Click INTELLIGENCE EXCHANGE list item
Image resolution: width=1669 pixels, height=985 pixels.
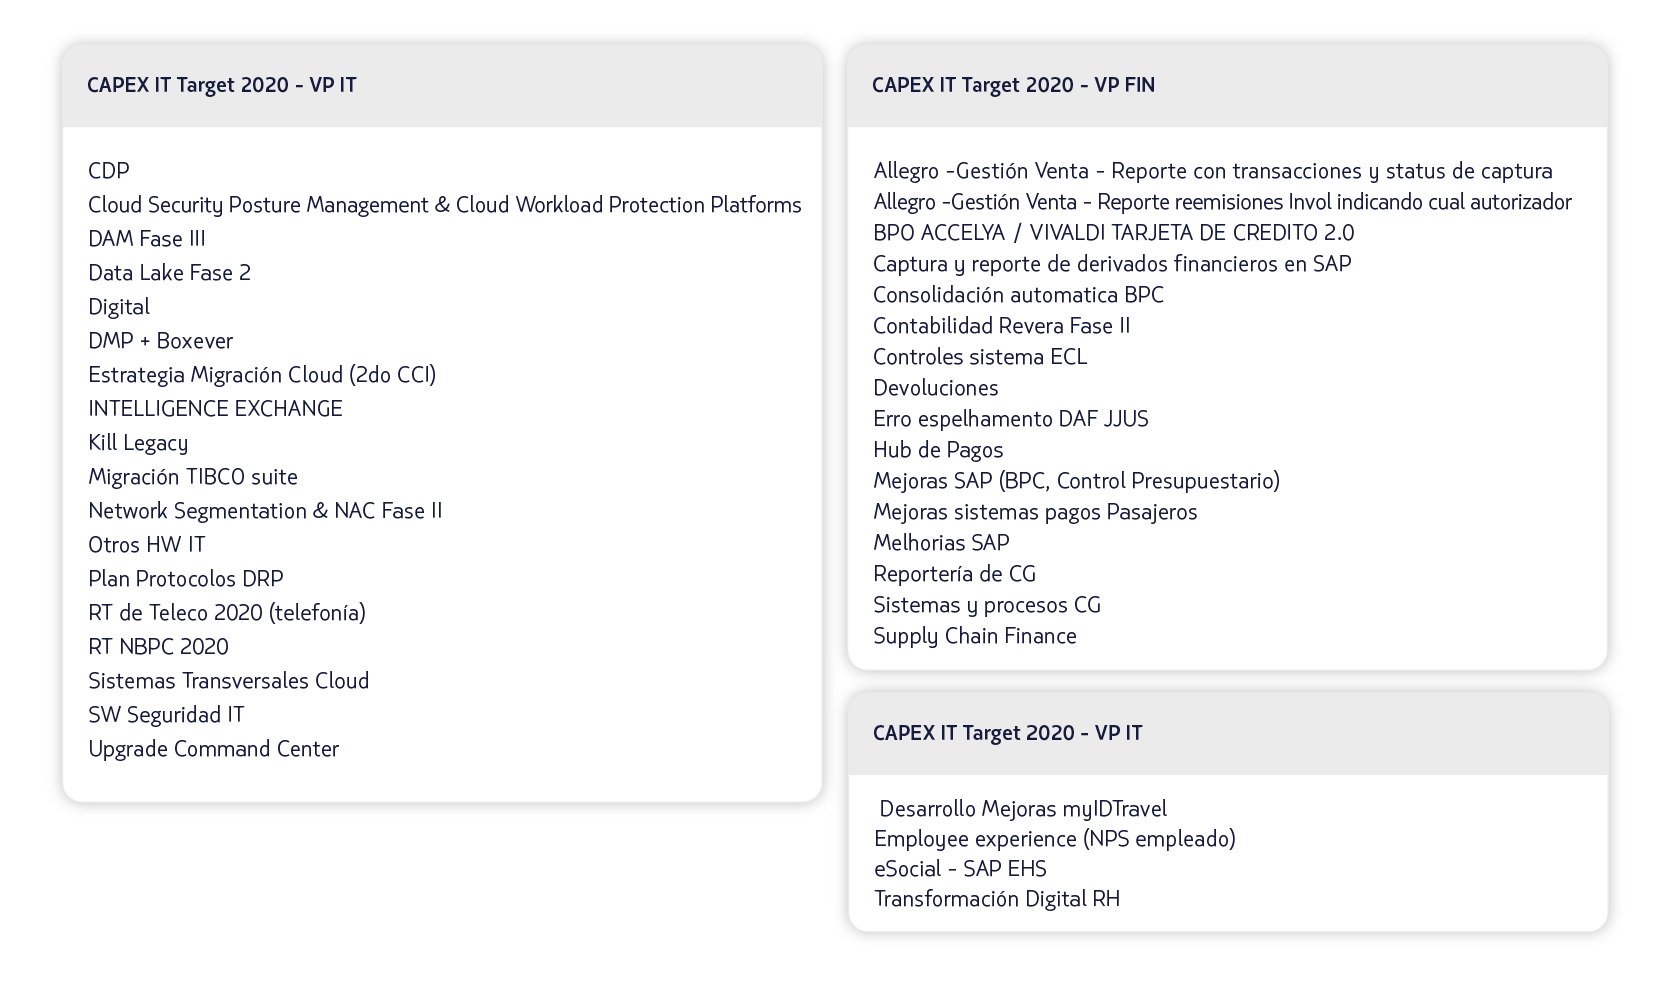[215, 409]
